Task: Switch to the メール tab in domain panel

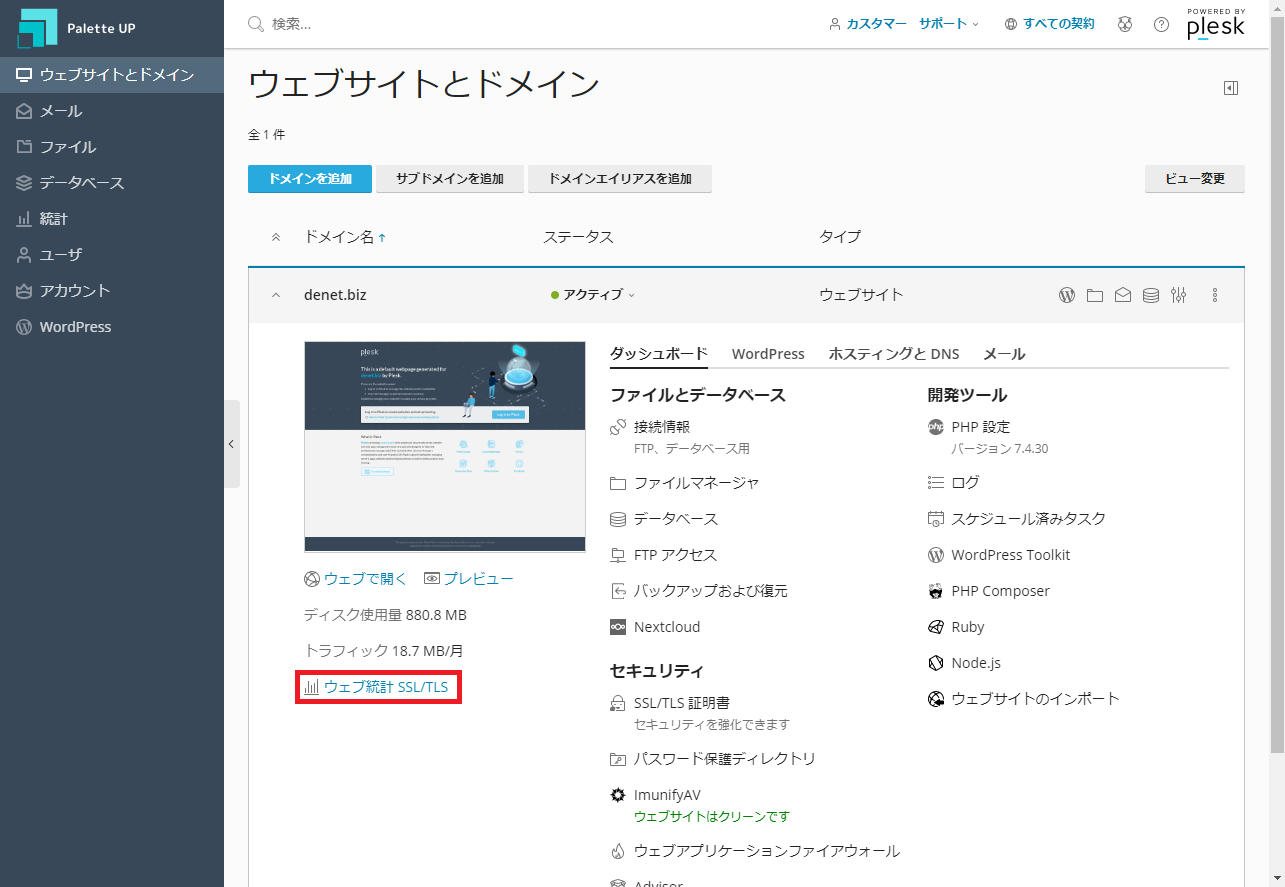Action: tap(1004, 354)
